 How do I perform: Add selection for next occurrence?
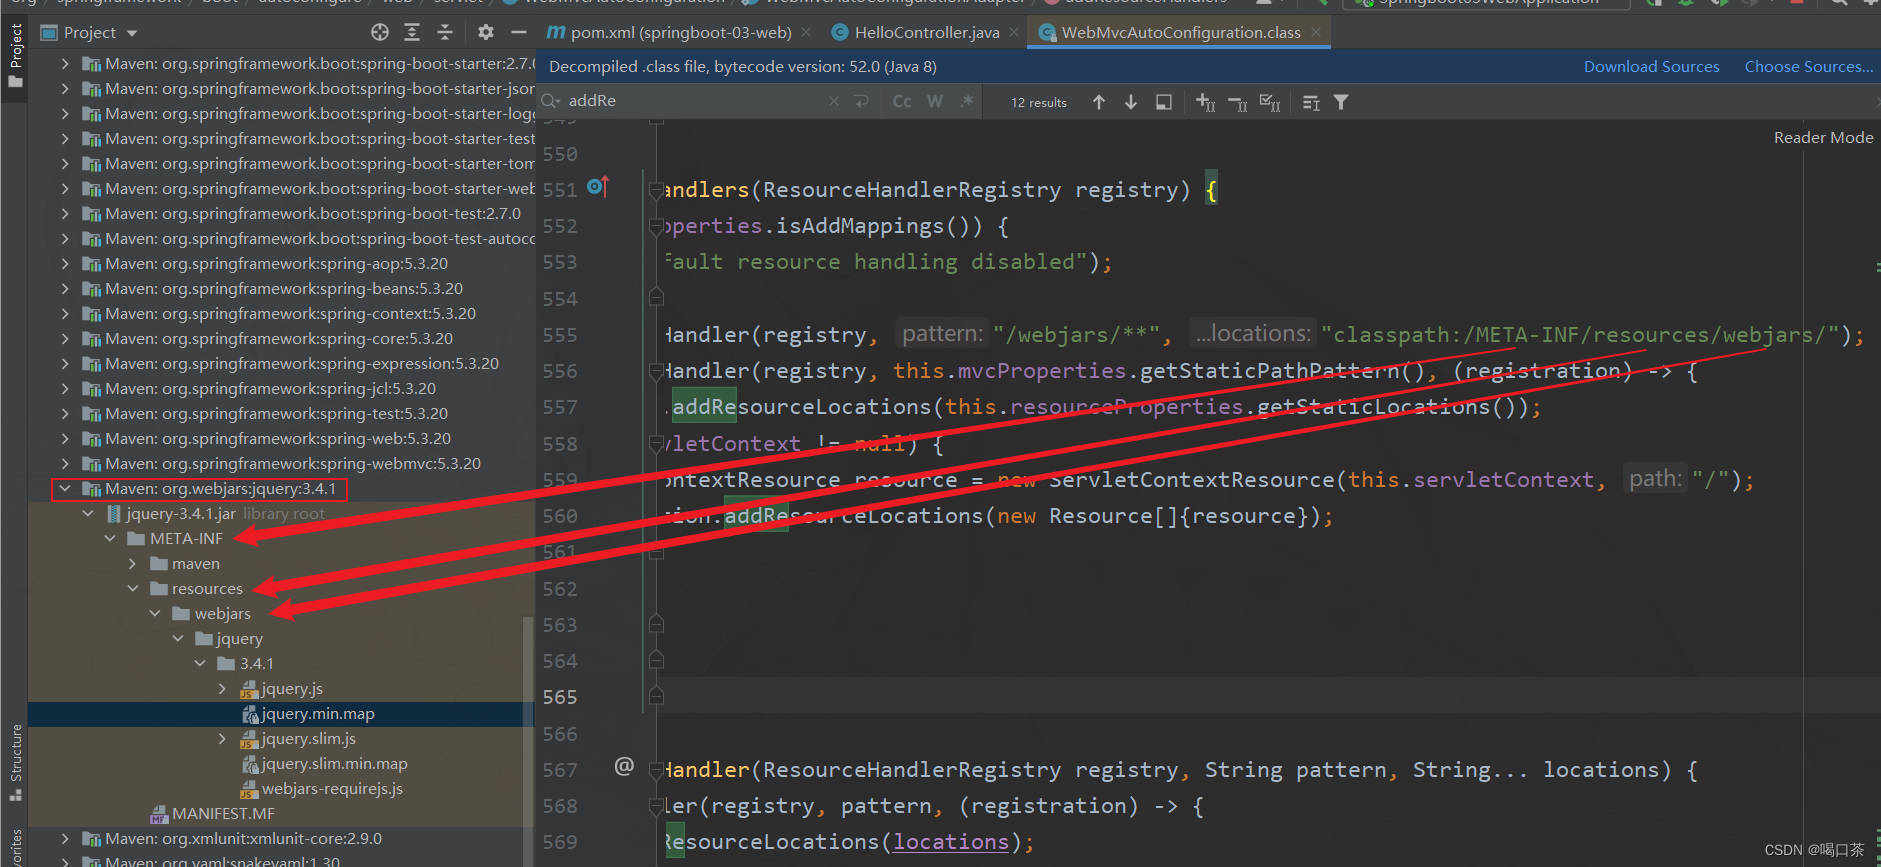pyautogui.click(x=1205, y=102)
